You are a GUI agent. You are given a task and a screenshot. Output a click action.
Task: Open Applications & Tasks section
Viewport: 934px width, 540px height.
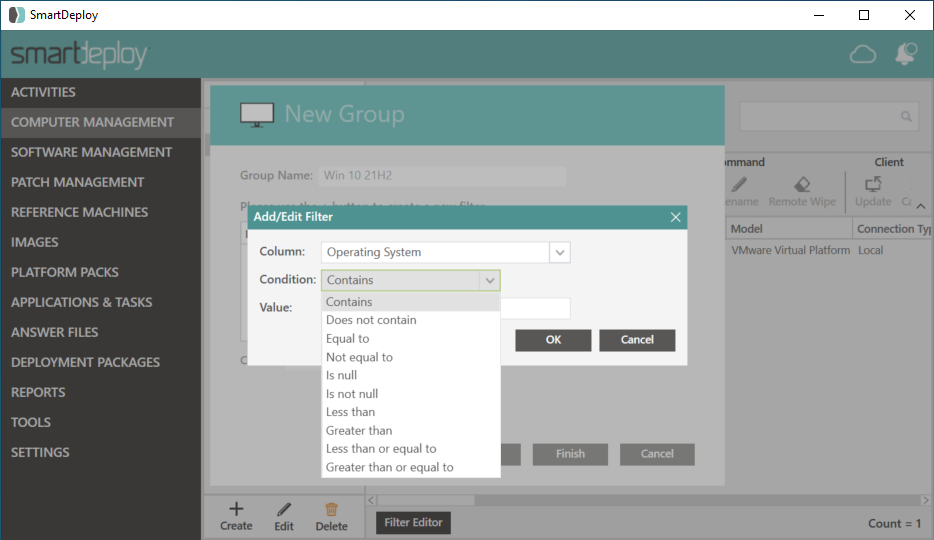[101, 302]
